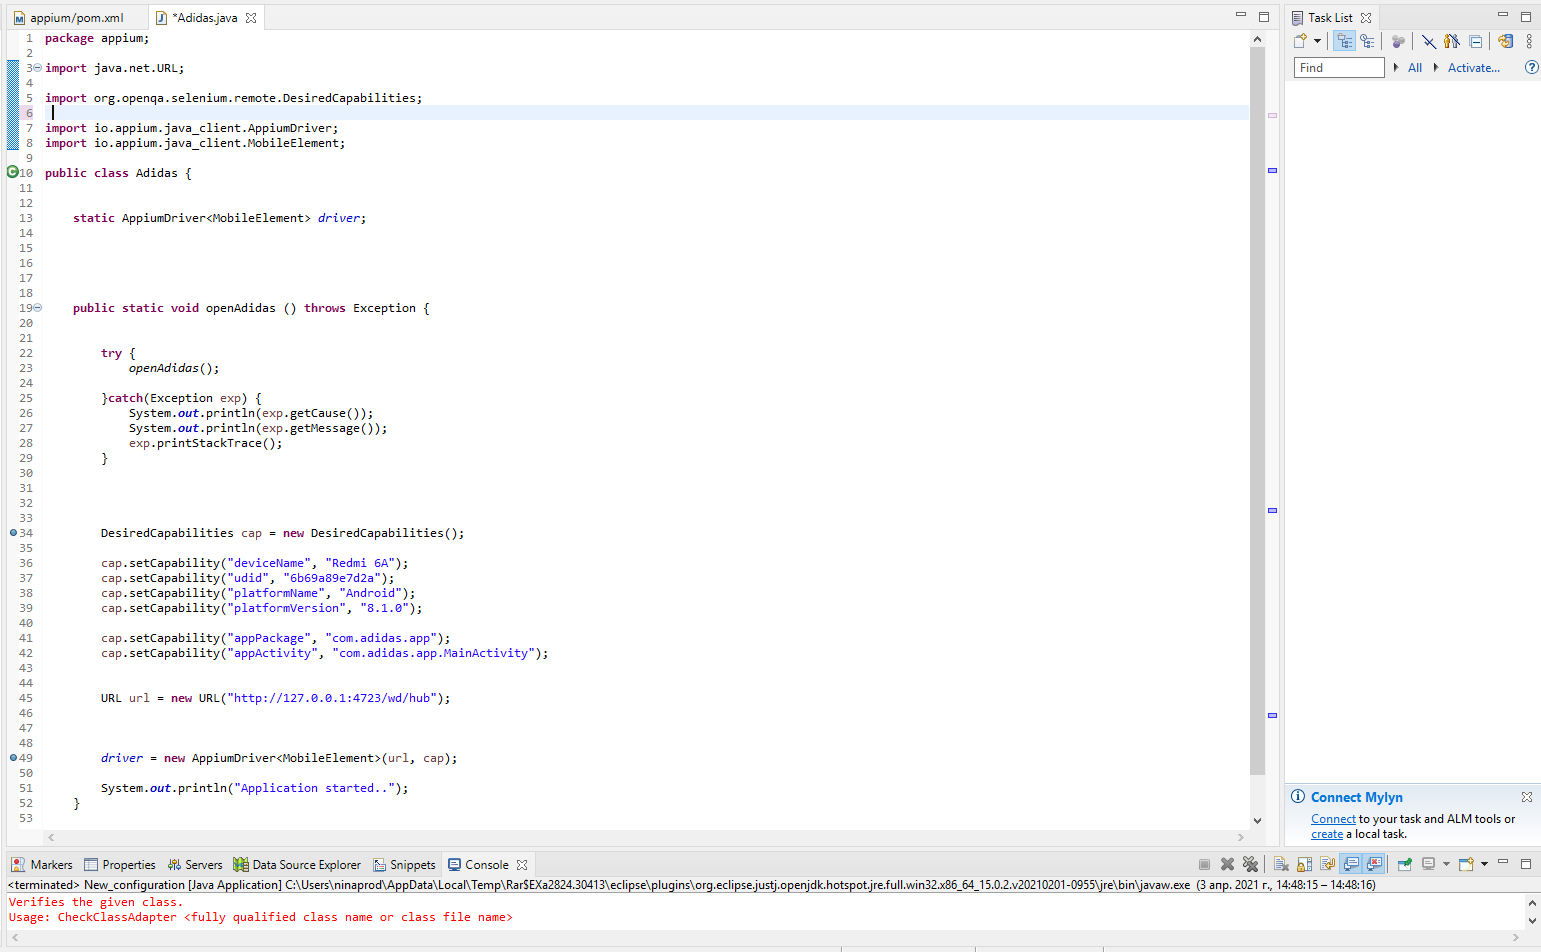Click the All working set link
Image resolution: width=1541 pixels, height=952 pixels.
pos(1415,68)
